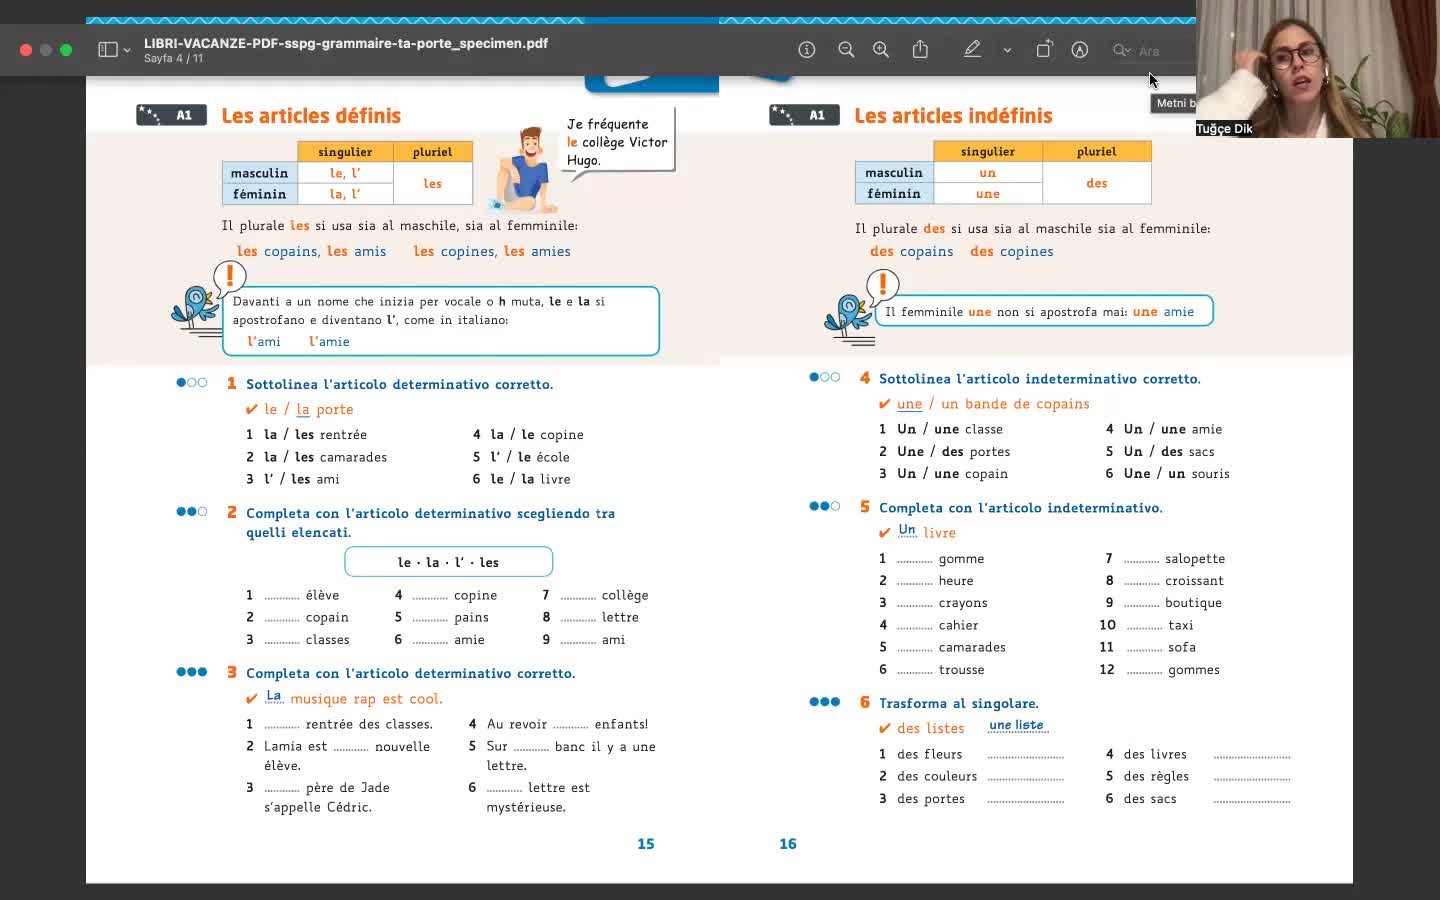Select the highlight pen tool

click(x=972, y=50)
